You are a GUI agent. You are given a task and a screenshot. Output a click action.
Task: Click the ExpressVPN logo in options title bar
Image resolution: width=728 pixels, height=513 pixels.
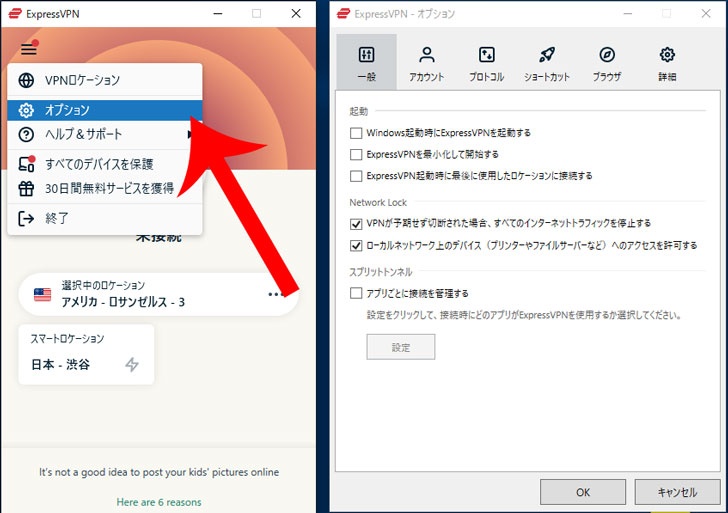tap(343, 14)
